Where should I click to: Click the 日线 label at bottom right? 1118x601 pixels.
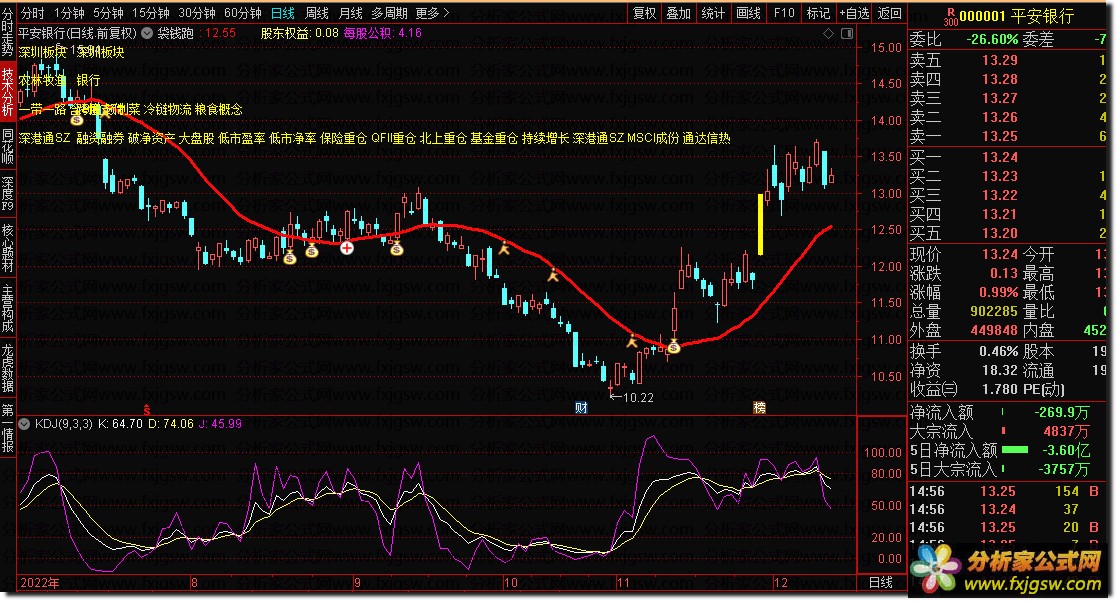881,582
